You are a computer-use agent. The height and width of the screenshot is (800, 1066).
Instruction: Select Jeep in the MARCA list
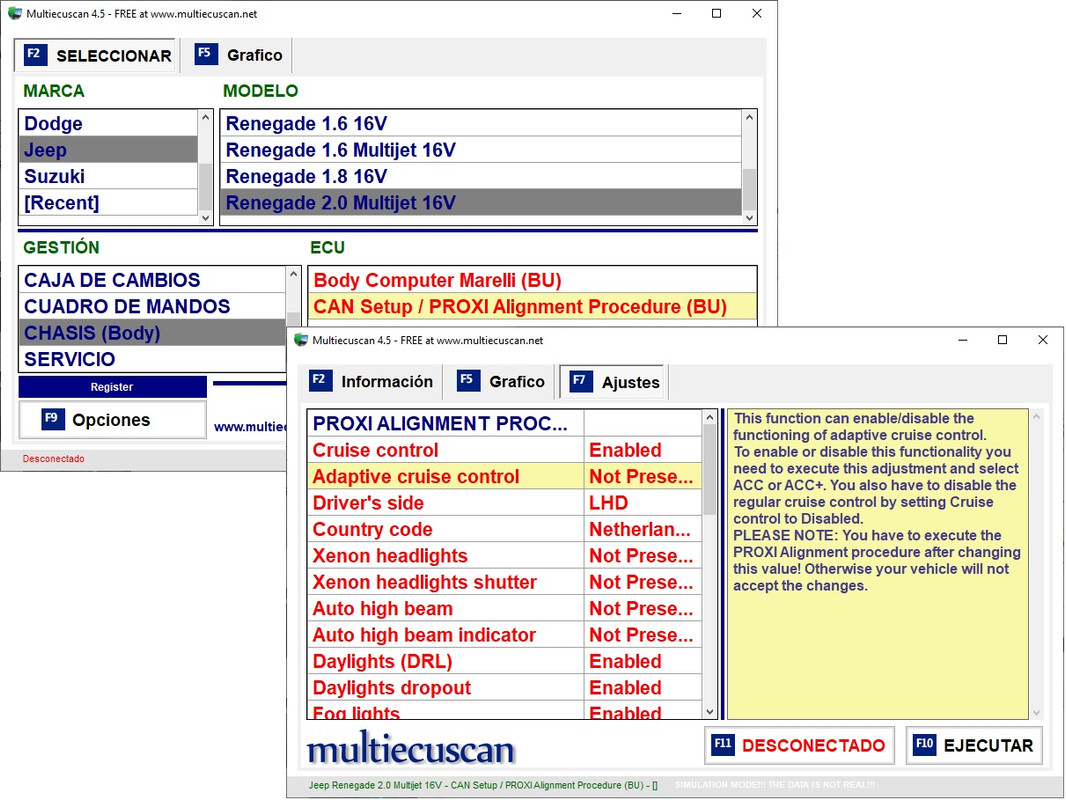[109, 150]
